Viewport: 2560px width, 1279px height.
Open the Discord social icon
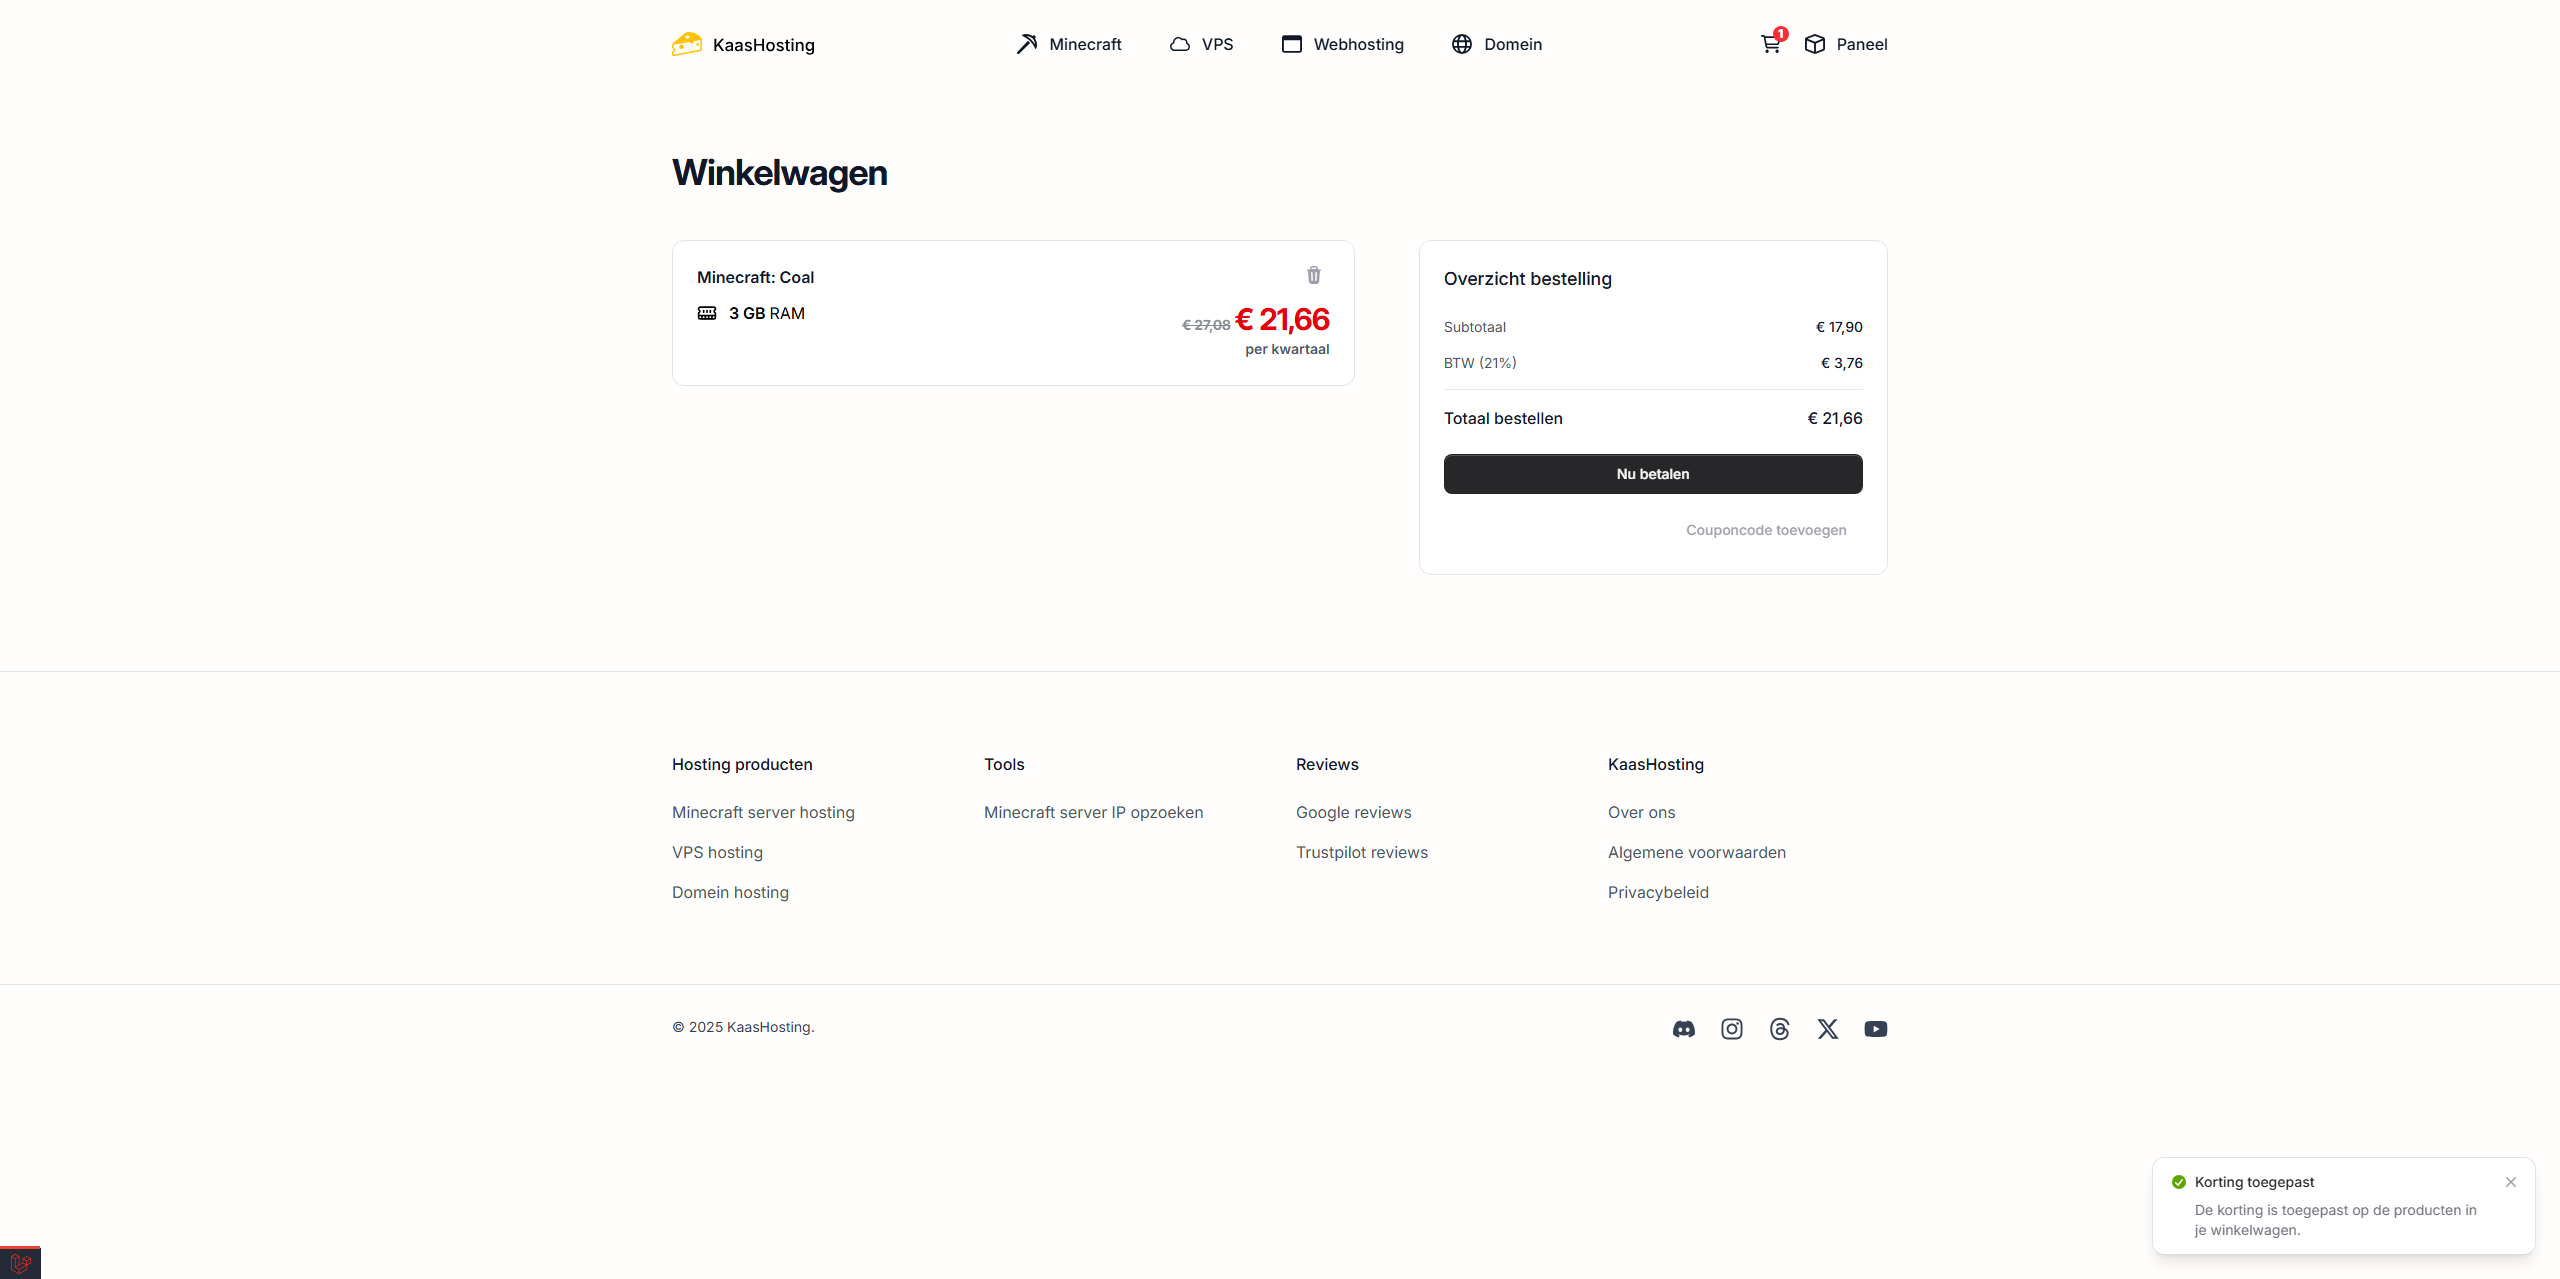pos(1684,1029)
